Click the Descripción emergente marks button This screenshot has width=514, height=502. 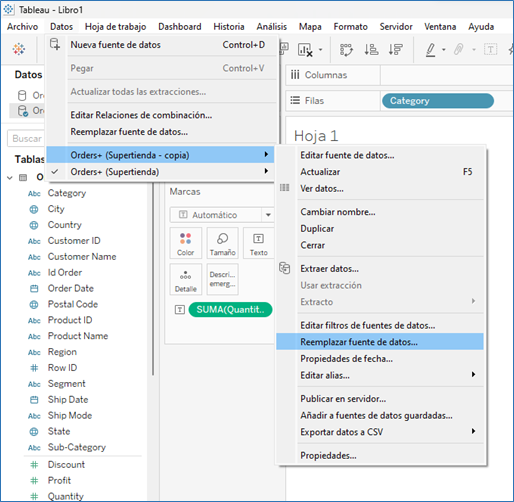coord(222,279)
